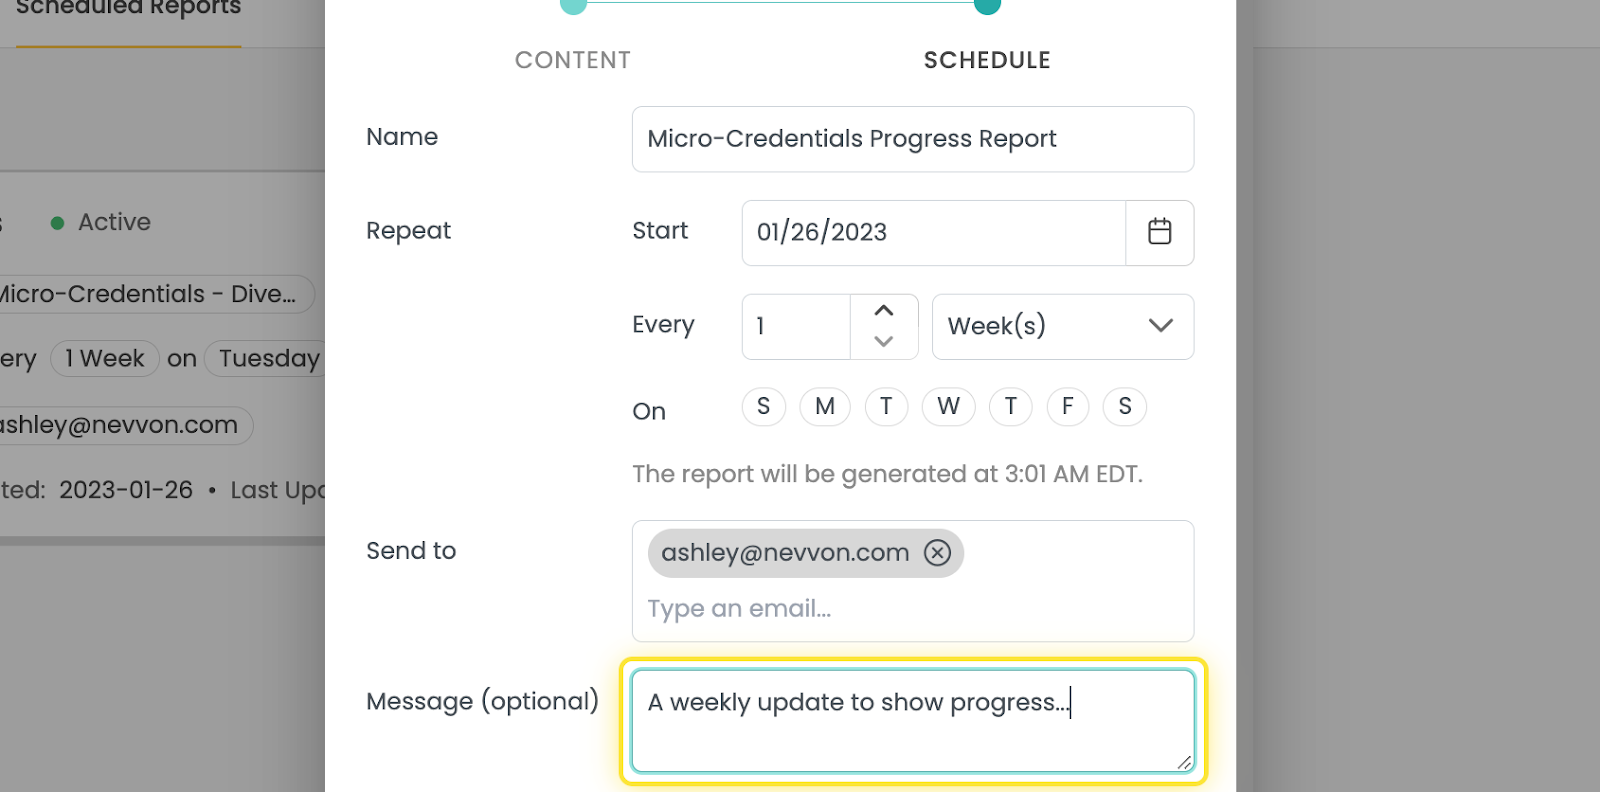Viewport: 1600px width, 792px height.
Task: Toggle Monday day selector
Action: (825, 407)
